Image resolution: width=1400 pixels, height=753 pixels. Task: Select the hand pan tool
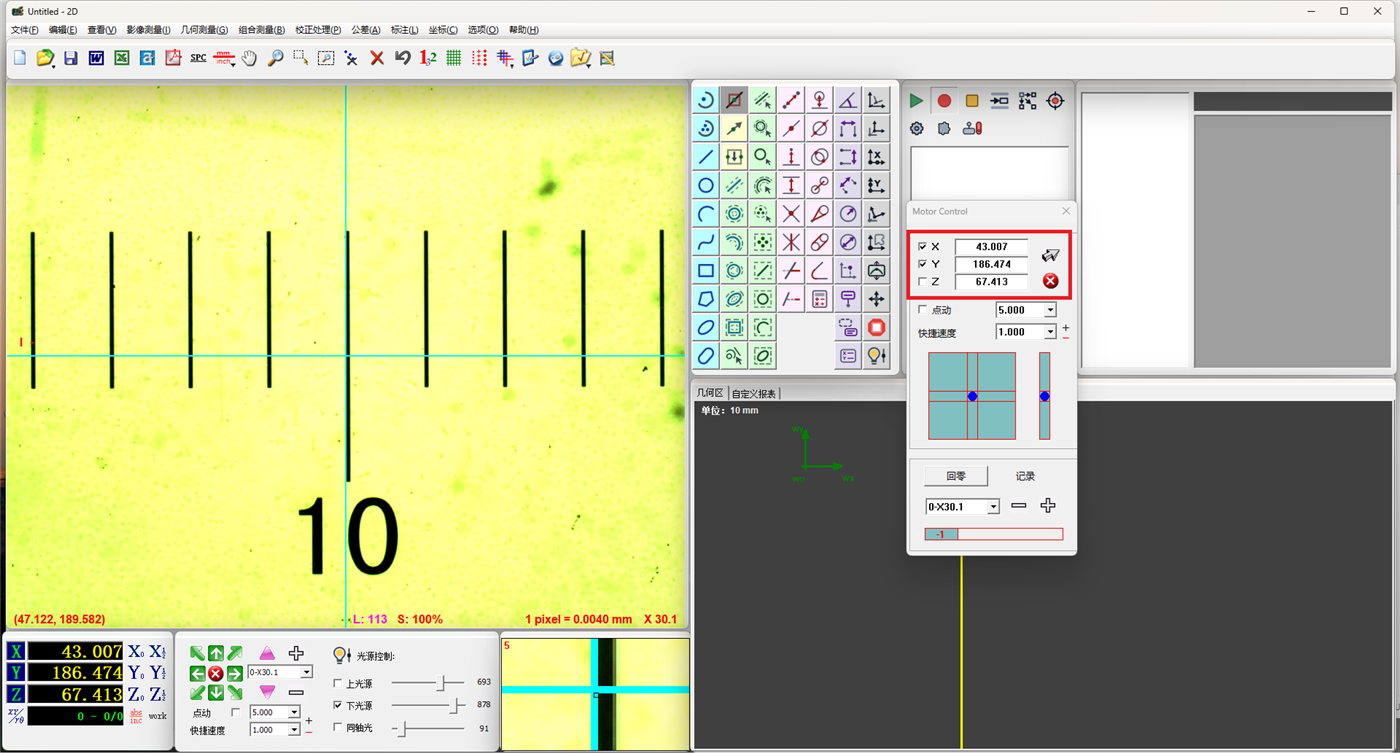(x=249, y=59)
